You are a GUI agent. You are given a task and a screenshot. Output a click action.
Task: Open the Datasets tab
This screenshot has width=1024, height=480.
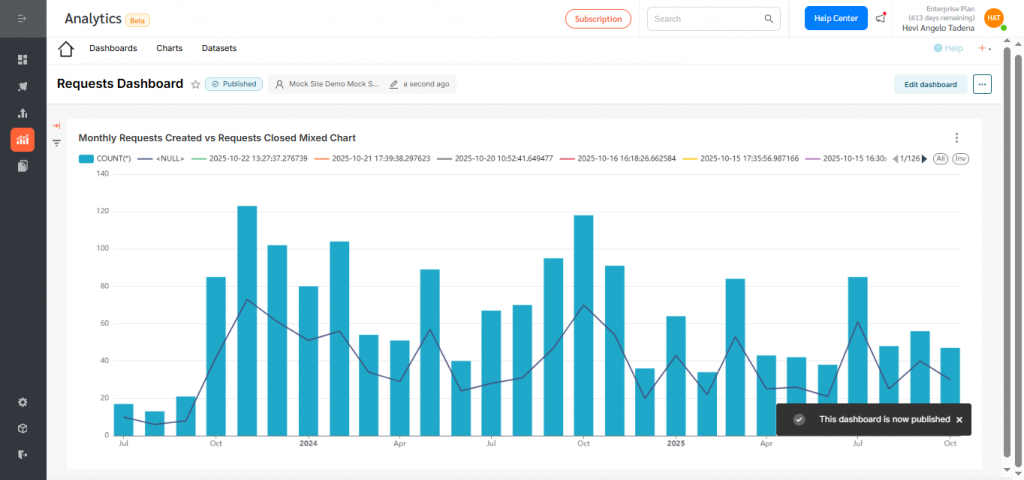(219, 48)
